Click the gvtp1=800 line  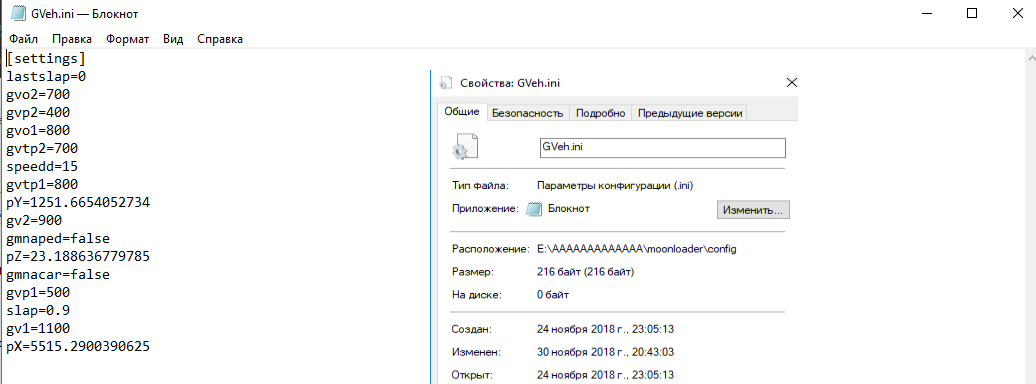pos(42,184)
